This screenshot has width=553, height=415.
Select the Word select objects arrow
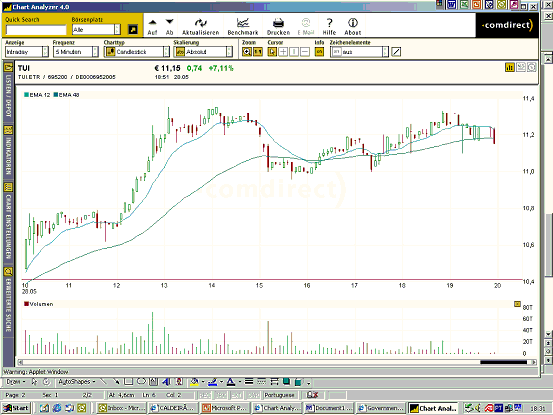click(34, 382)
